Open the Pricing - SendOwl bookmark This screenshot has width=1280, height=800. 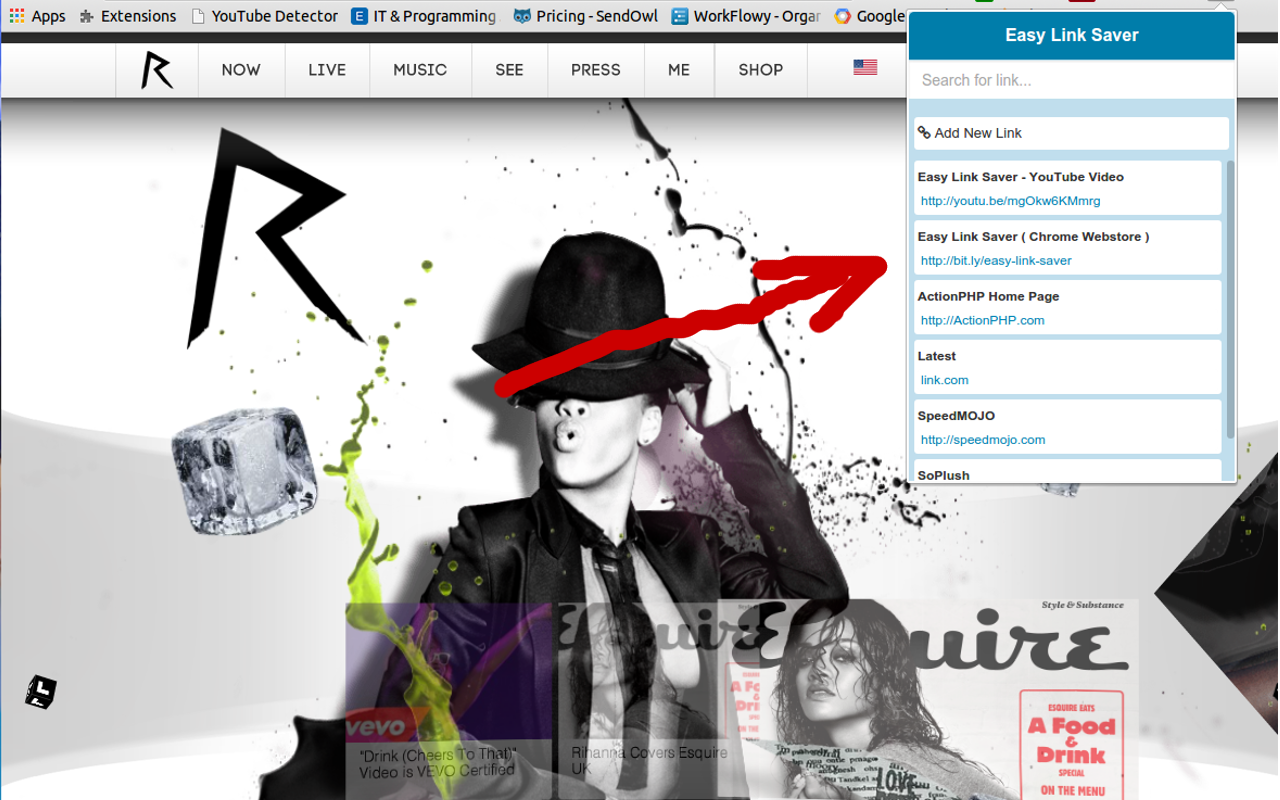click(587, 16)
